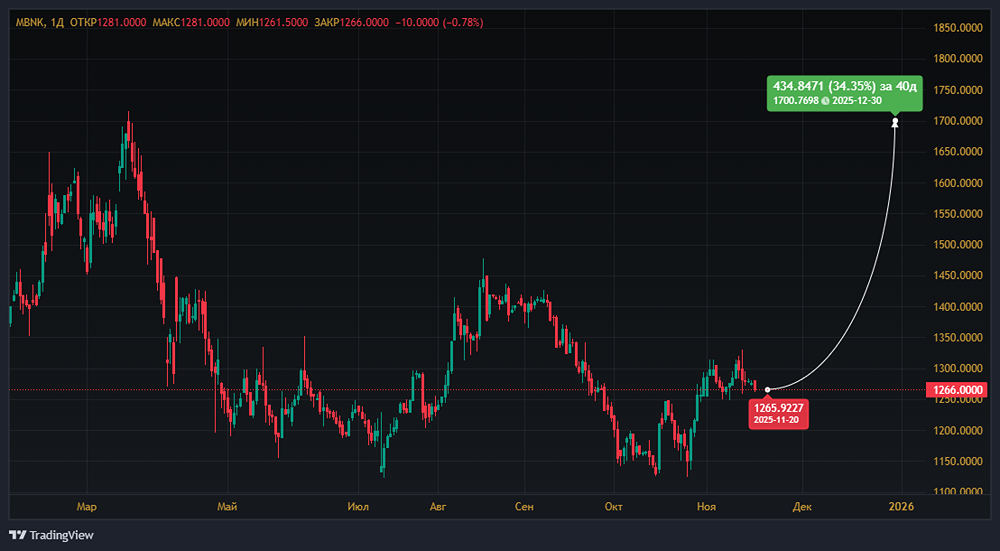Click the Июл month label on time axis
1000x551 pixels.
tap(359, 507)
